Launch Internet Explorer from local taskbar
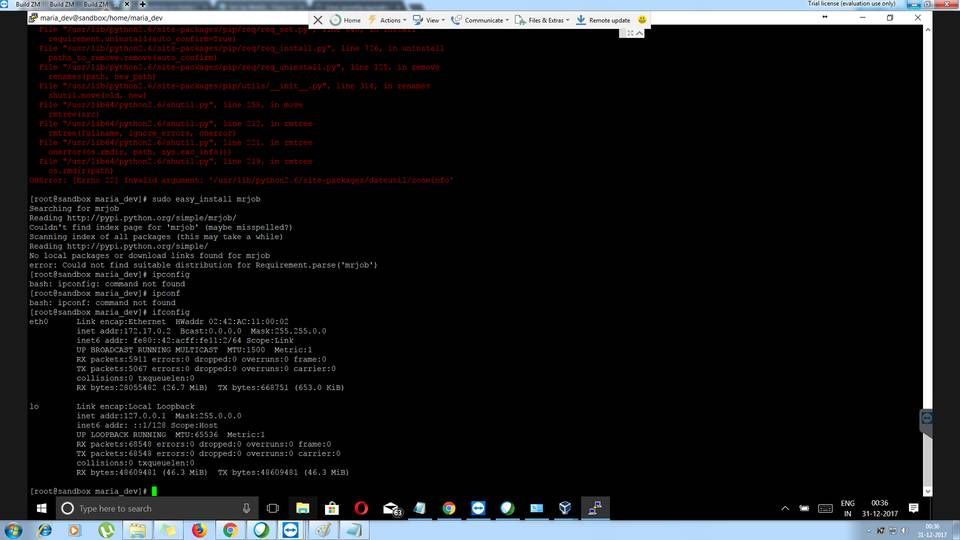Viewport: 960px width, 540px height. click(x=45, y=530)
